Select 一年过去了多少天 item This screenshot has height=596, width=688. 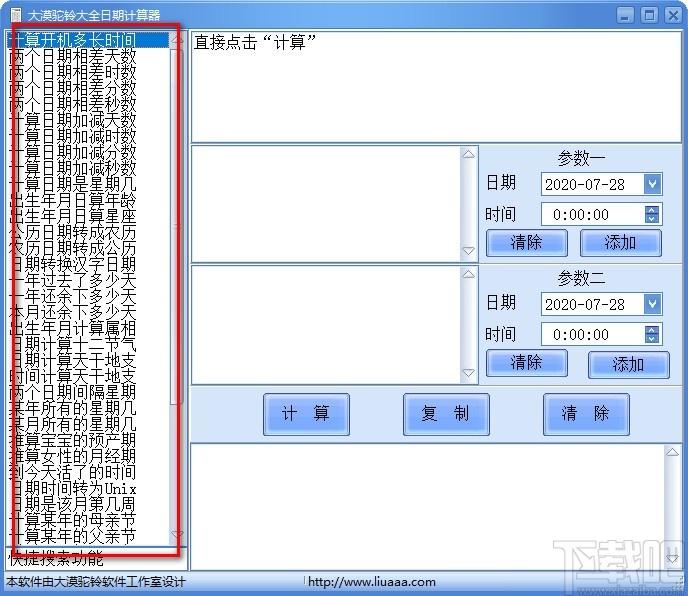pos(88,280)
